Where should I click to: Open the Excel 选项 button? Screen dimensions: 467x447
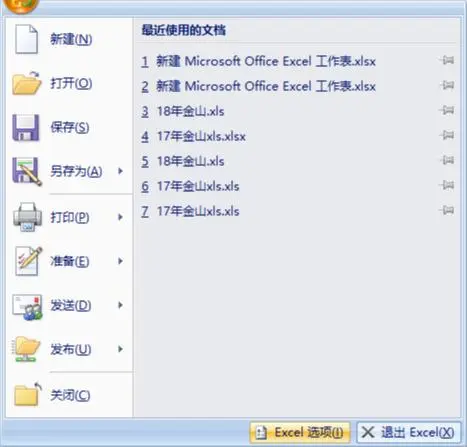pos(299,433)
